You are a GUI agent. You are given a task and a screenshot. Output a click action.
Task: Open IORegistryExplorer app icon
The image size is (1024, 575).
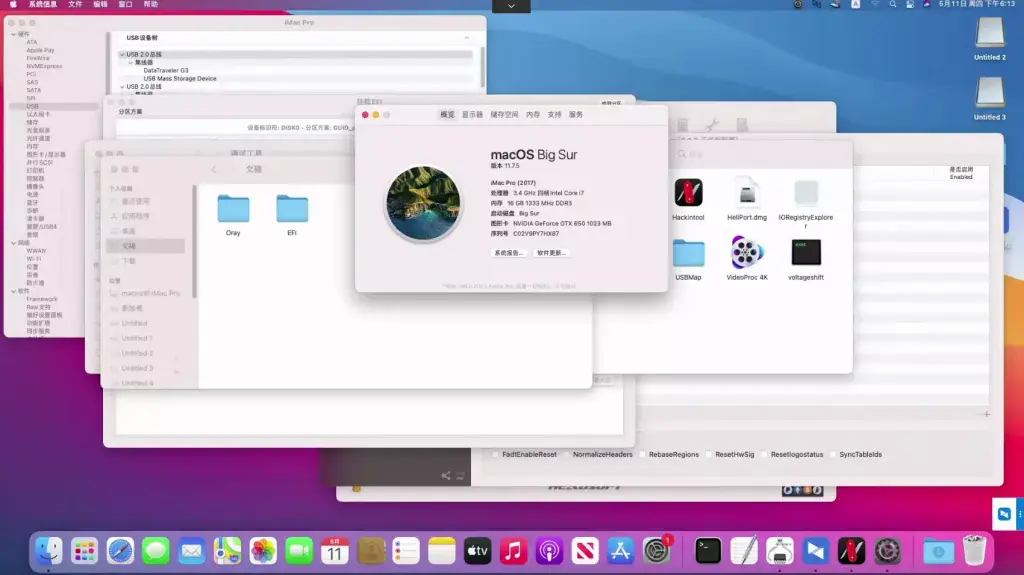click(x=806, y=193)
